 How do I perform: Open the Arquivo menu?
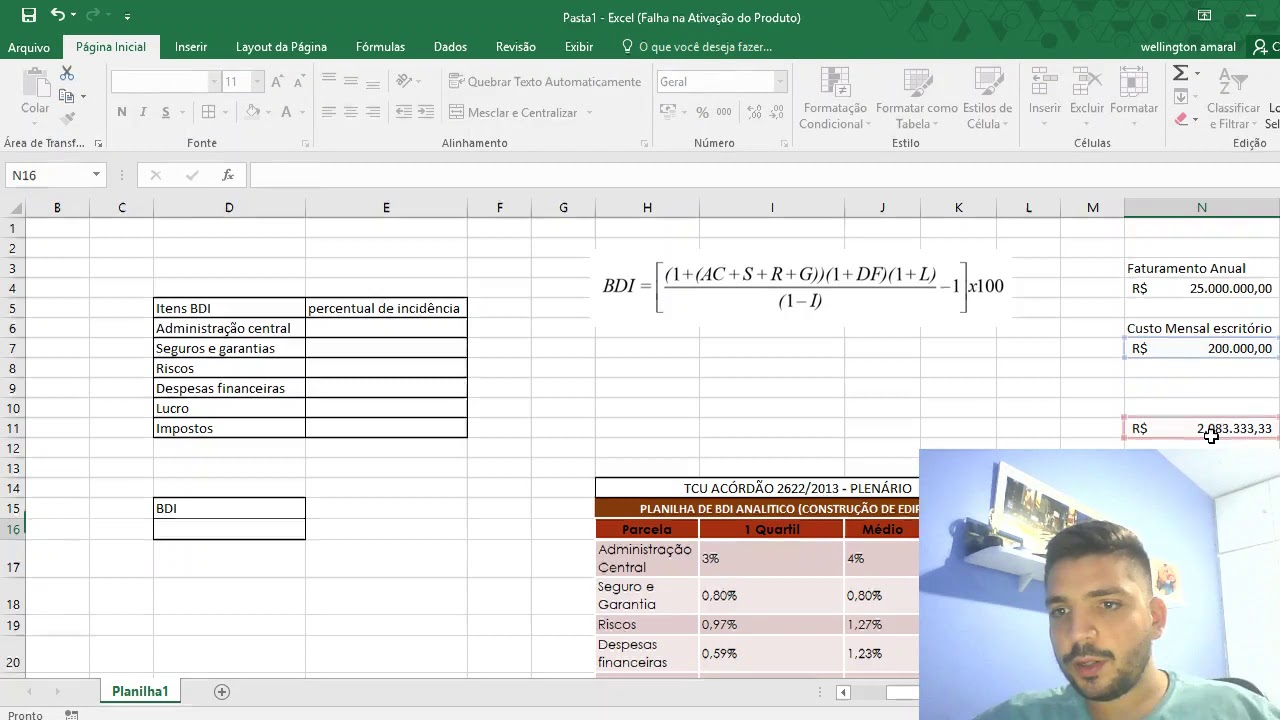(x=29, y=47)
